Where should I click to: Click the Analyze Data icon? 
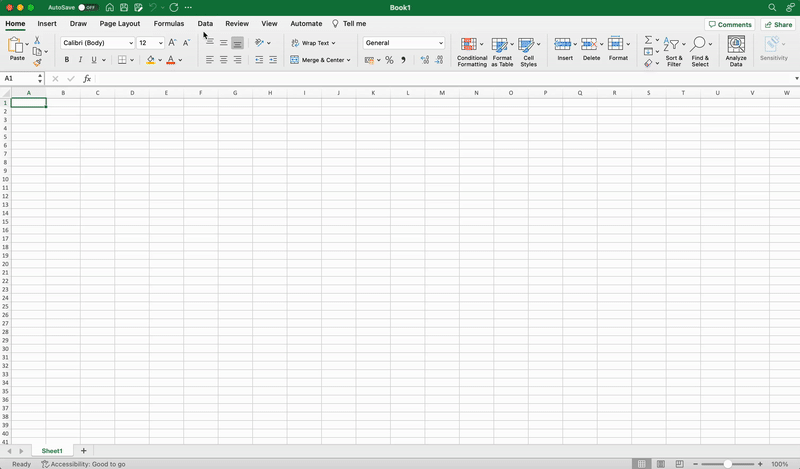click(x=736, y=50)
